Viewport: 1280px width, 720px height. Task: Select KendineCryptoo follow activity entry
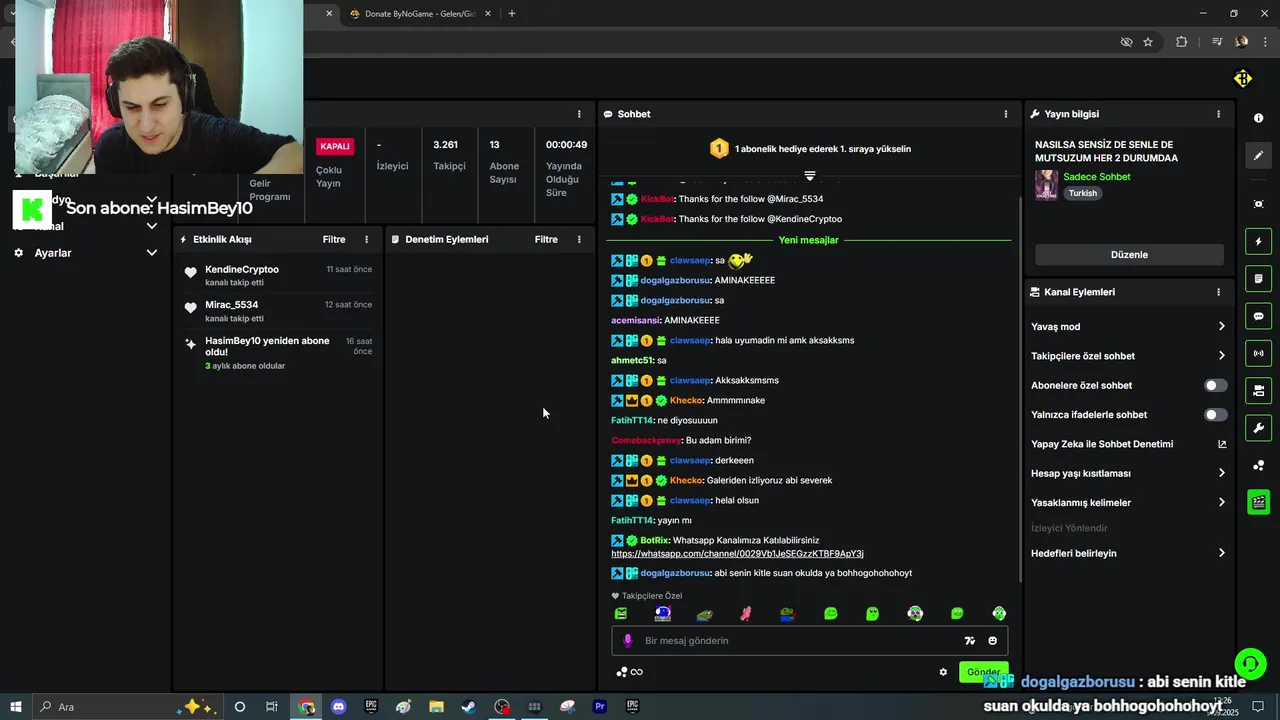(x=278, y=275)
